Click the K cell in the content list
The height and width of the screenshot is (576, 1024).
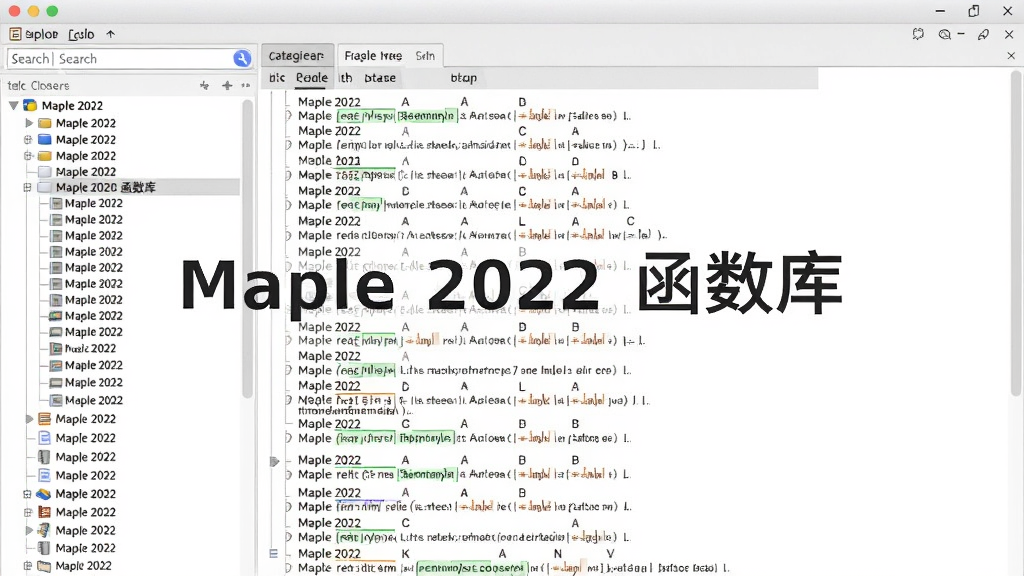coord(406,554)
